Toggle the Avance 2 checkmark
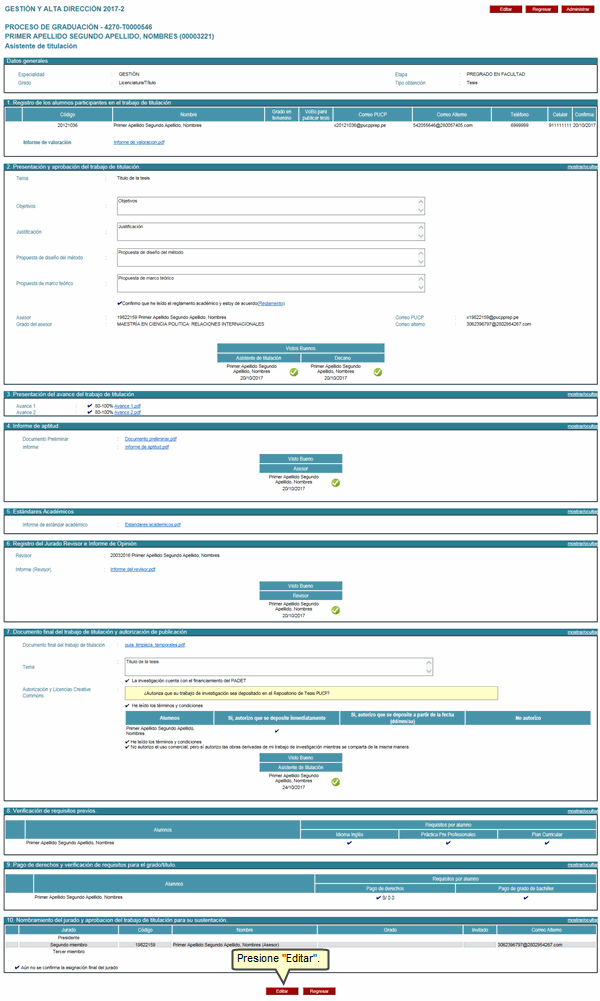This screenshot has width=600, height=1001. click(90, 412)
